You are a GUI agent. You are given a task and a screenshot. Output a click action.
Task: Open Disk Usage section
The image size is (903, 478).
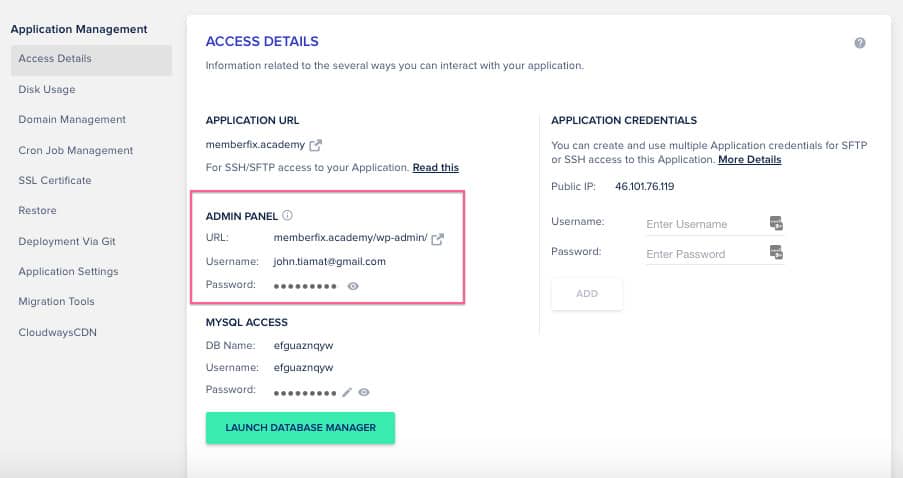click(x=47, y=89)
